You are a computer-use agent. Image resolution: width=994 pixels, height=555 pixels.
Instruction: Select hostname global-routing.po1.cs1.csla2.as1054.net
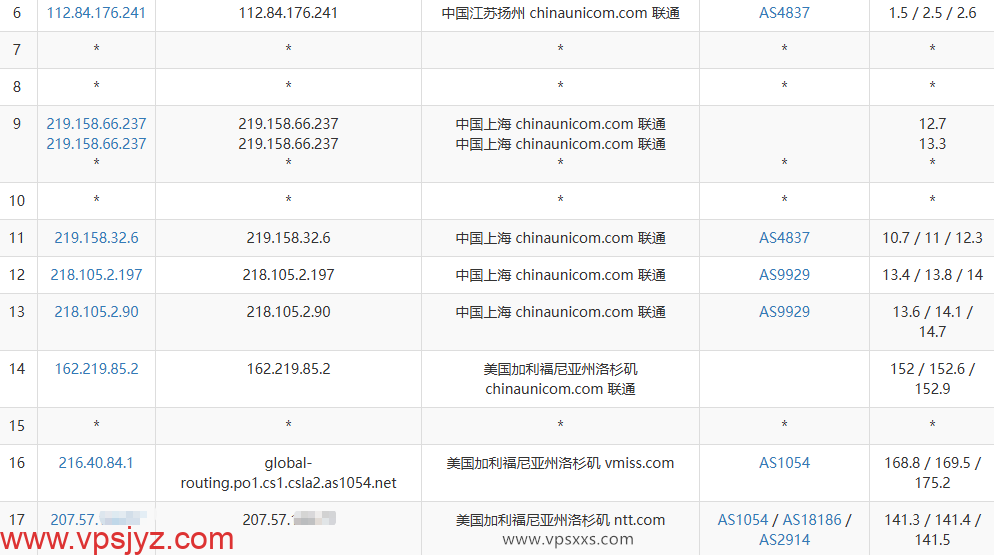coord(288,473)
